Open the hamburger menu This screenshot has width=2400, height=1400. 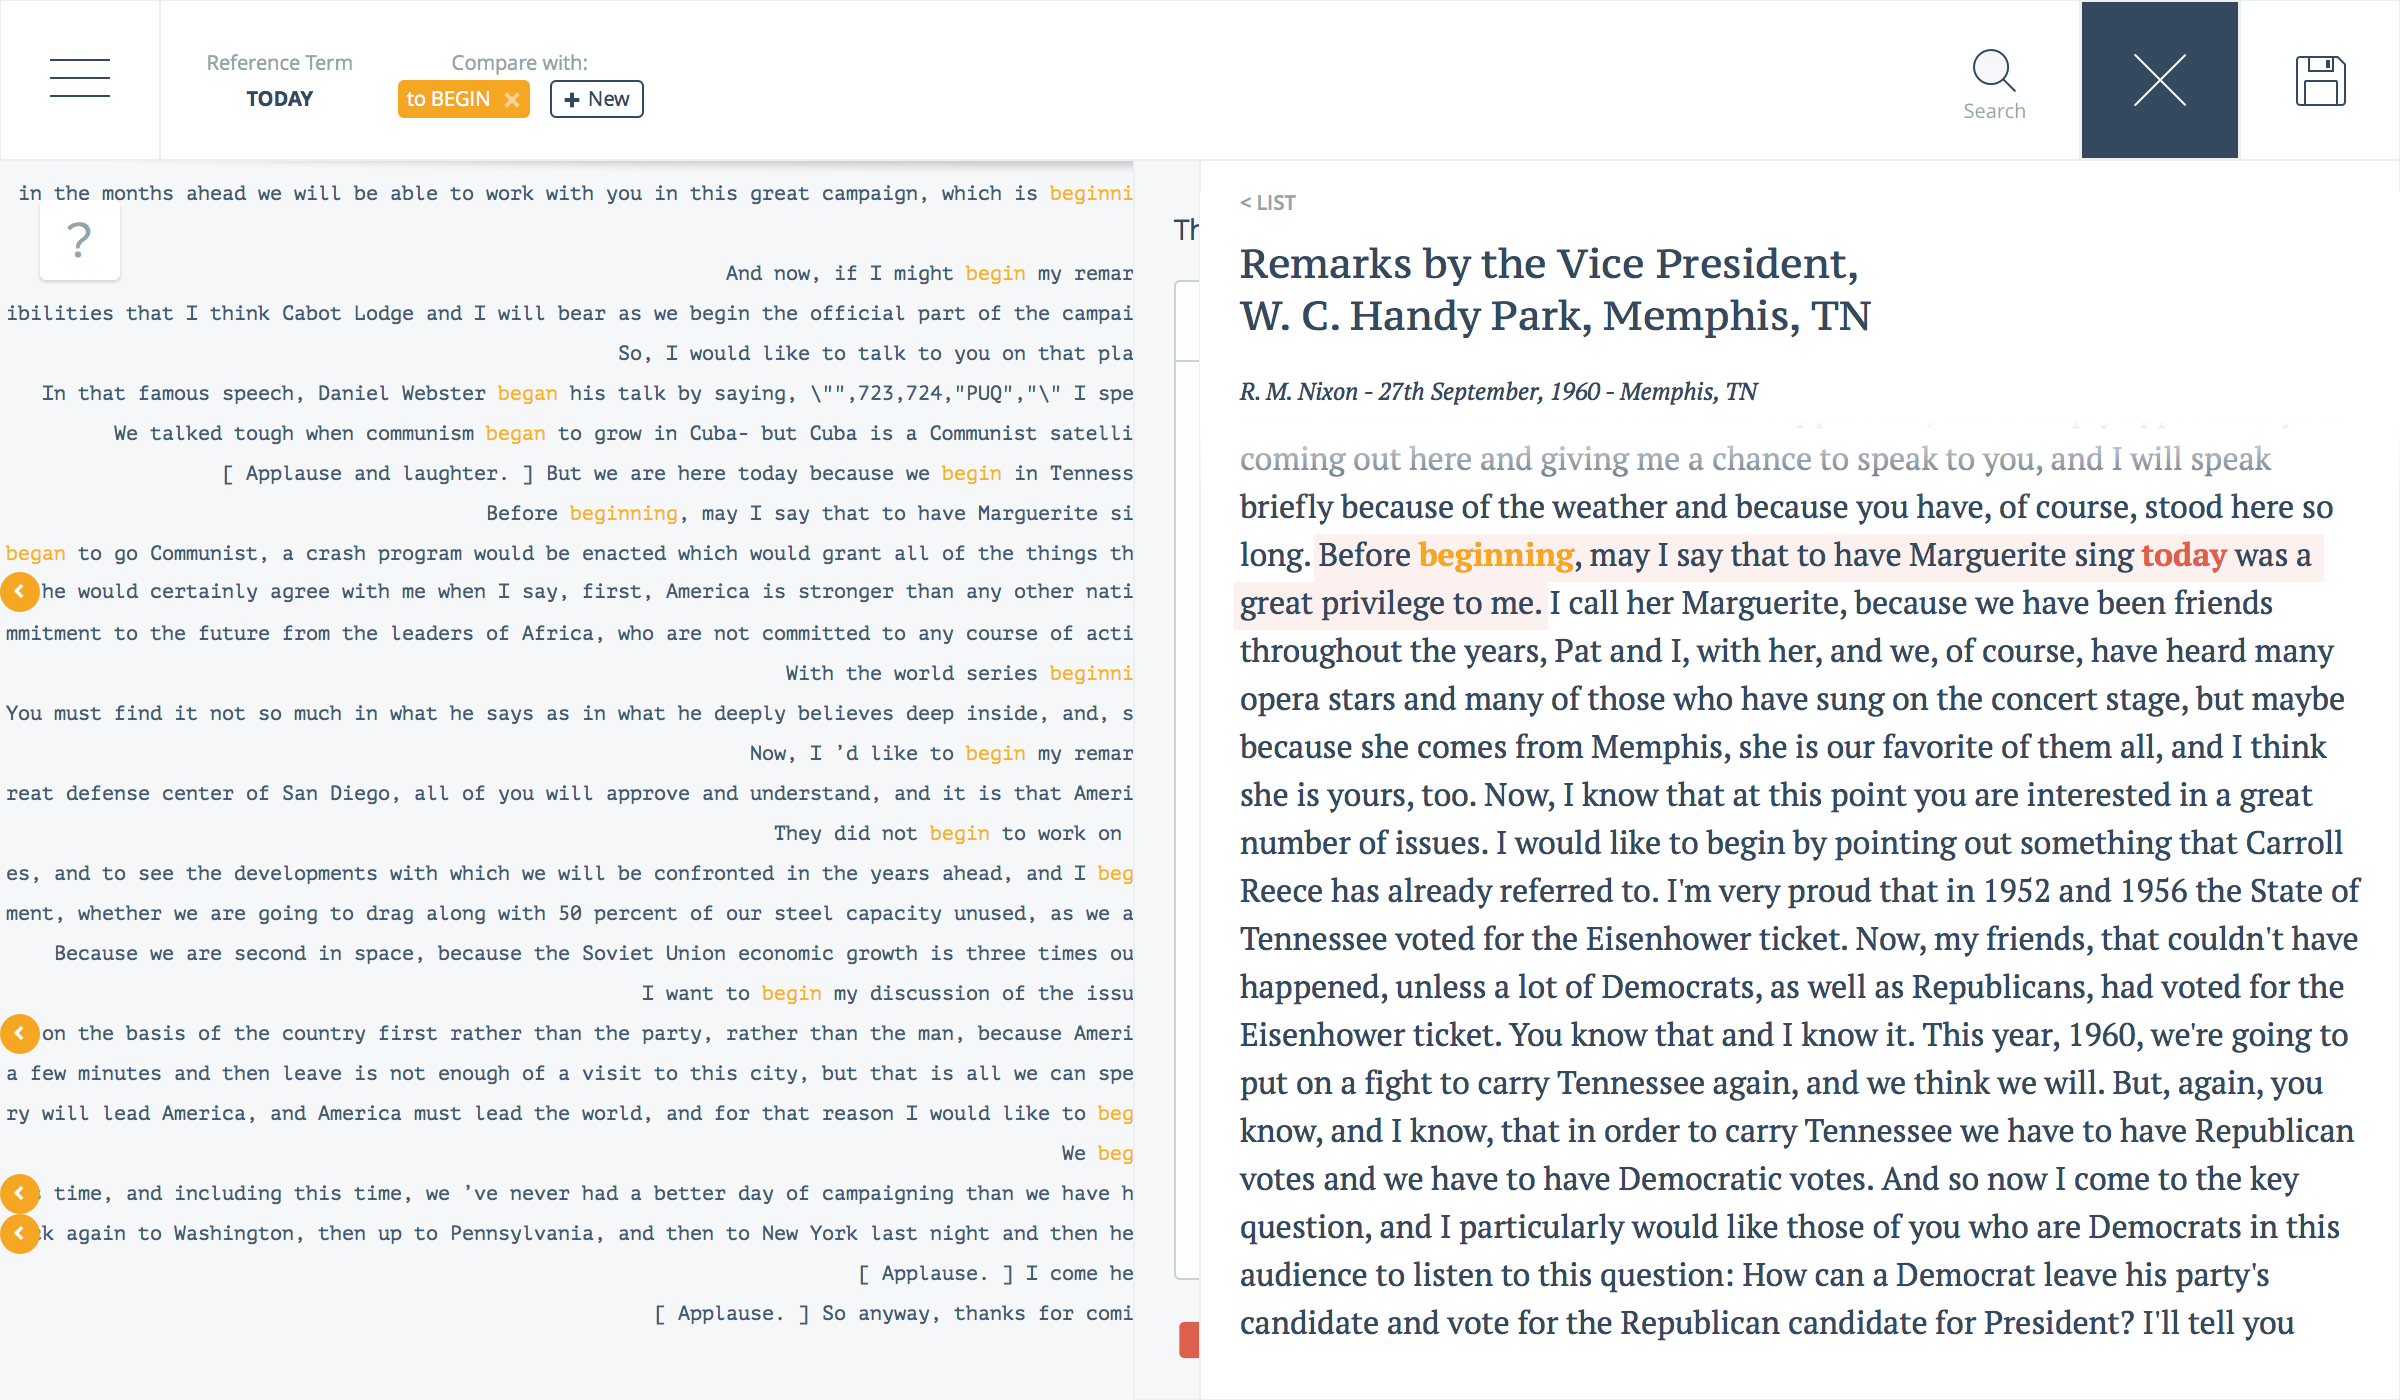(x=80, y=78)
